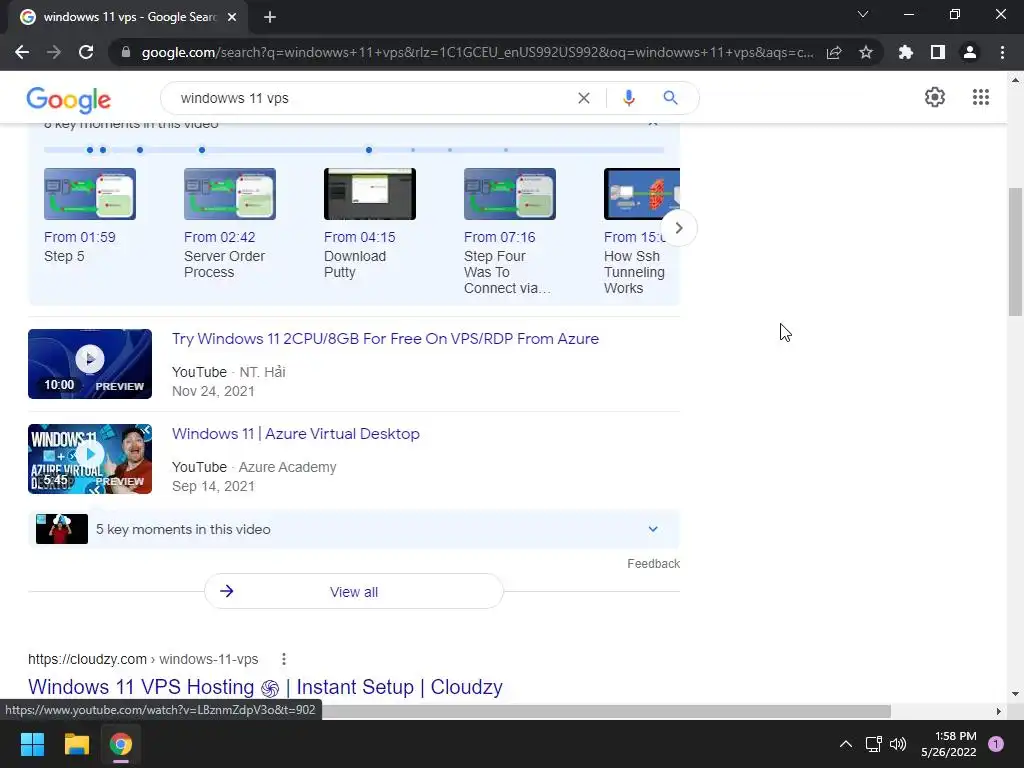Click horizontal scrollbar right arrow
Screen dimensions: 1024x768
[x=998, y=711]
